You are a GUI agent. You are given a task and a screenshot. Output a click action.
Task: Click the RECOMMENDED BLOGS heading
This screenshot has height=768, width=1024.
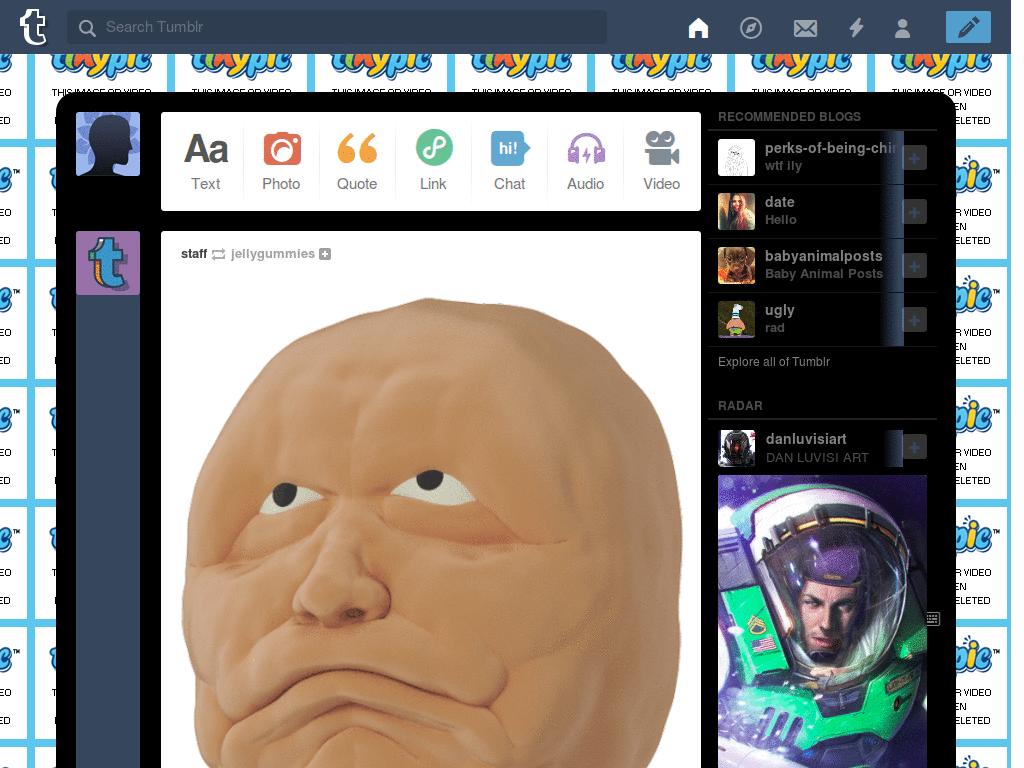(789, 117)
